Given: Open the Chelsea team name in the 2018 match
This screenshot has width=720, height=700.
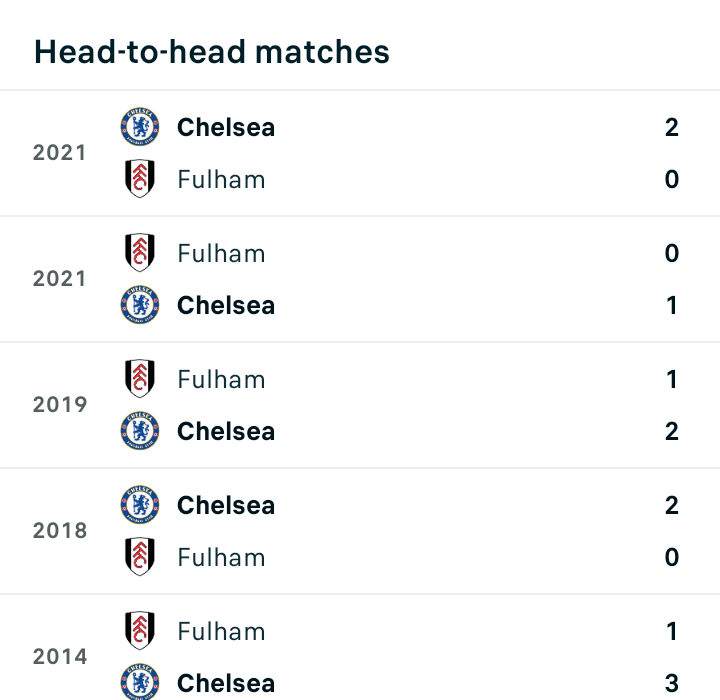Looking at the screenshot, I should pyautogui.click(x=226, y=505).
